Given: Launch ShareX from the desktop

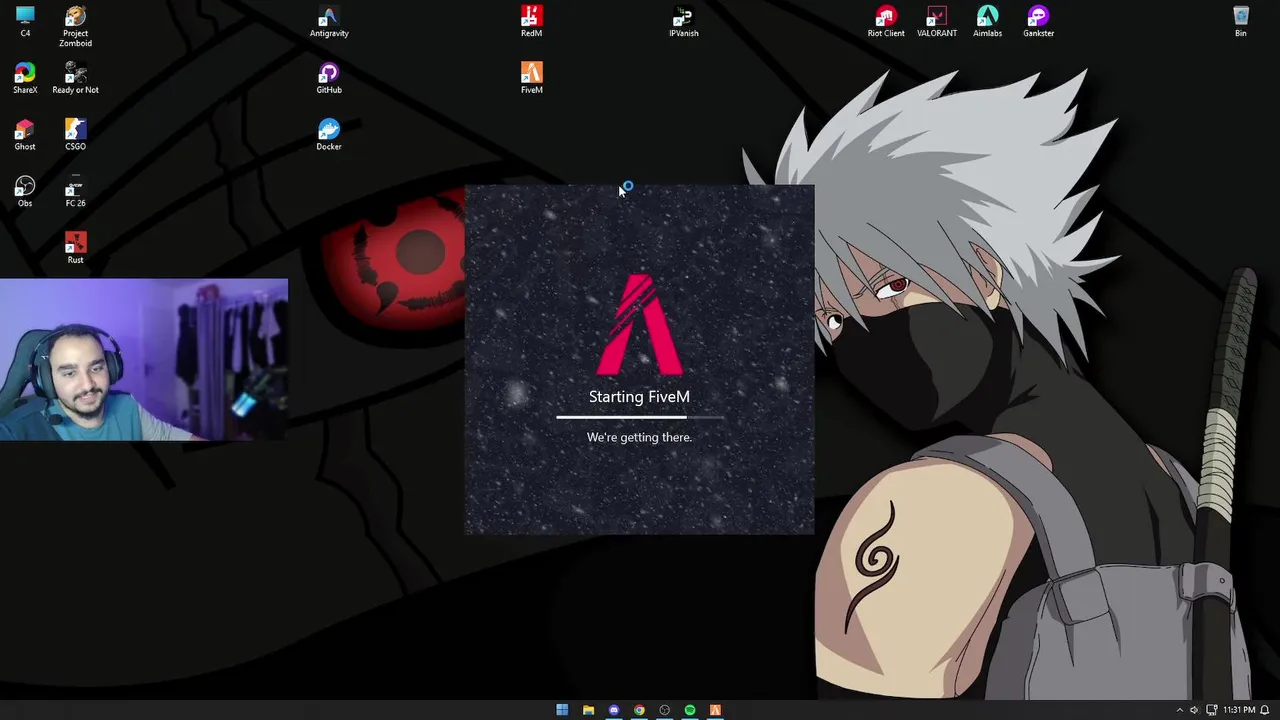Looking at the screenshot, I should coord(25,78).
